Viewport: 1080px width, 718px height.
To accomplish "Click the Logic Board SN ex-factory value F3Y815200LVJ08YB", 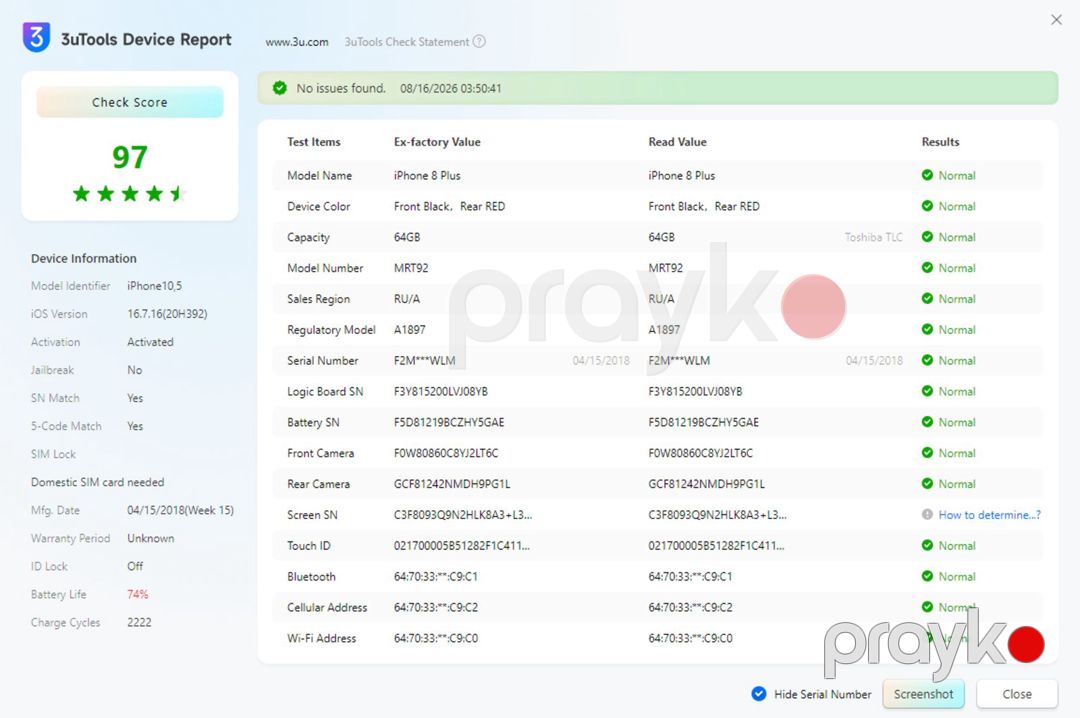I will pos(441,391).
